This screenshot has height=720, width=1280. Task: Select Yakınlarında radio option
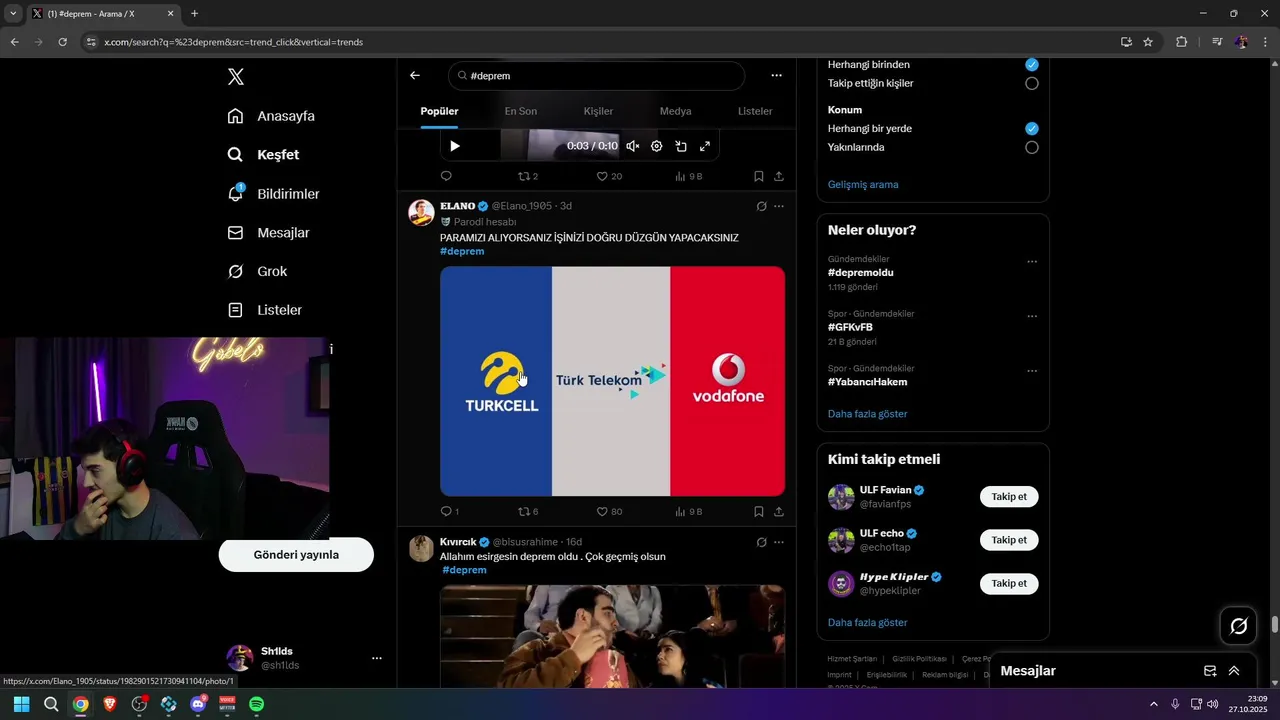1032,147
